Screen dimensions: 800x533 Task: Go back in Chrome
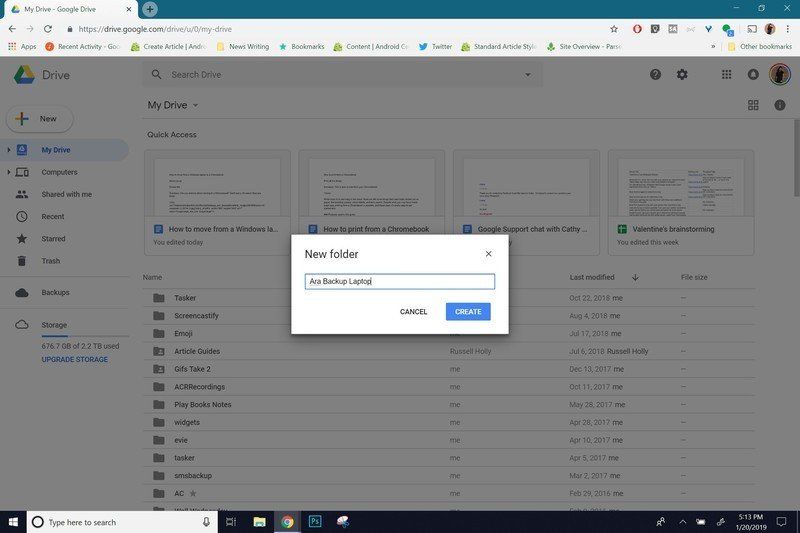click(12, 29)
